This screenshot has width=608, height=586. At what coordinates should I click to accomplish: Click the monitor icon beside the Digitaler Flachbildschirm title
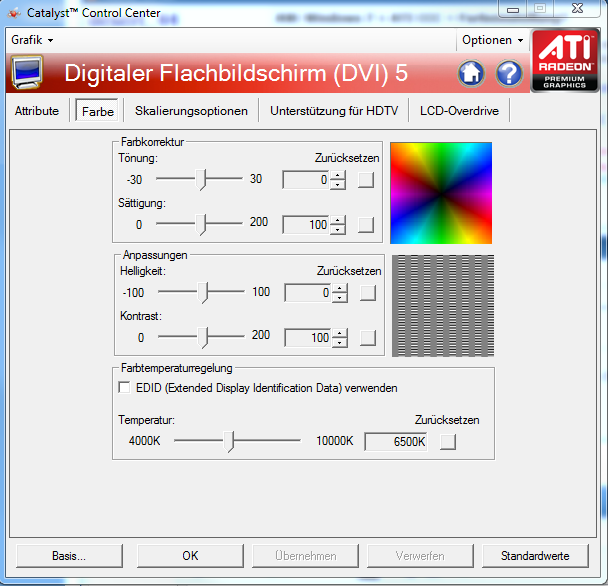(x=27, y=72)
